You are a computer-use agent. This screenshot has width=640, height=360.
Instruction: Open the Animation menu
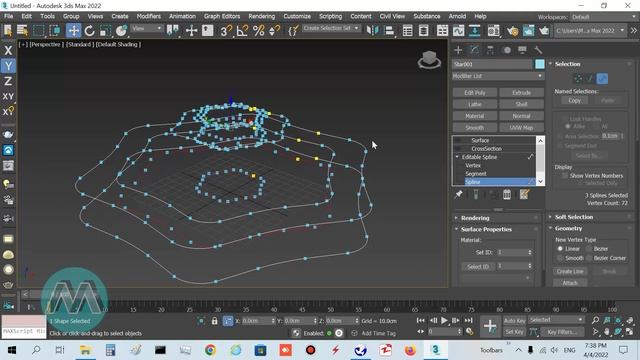coord(182,16)
